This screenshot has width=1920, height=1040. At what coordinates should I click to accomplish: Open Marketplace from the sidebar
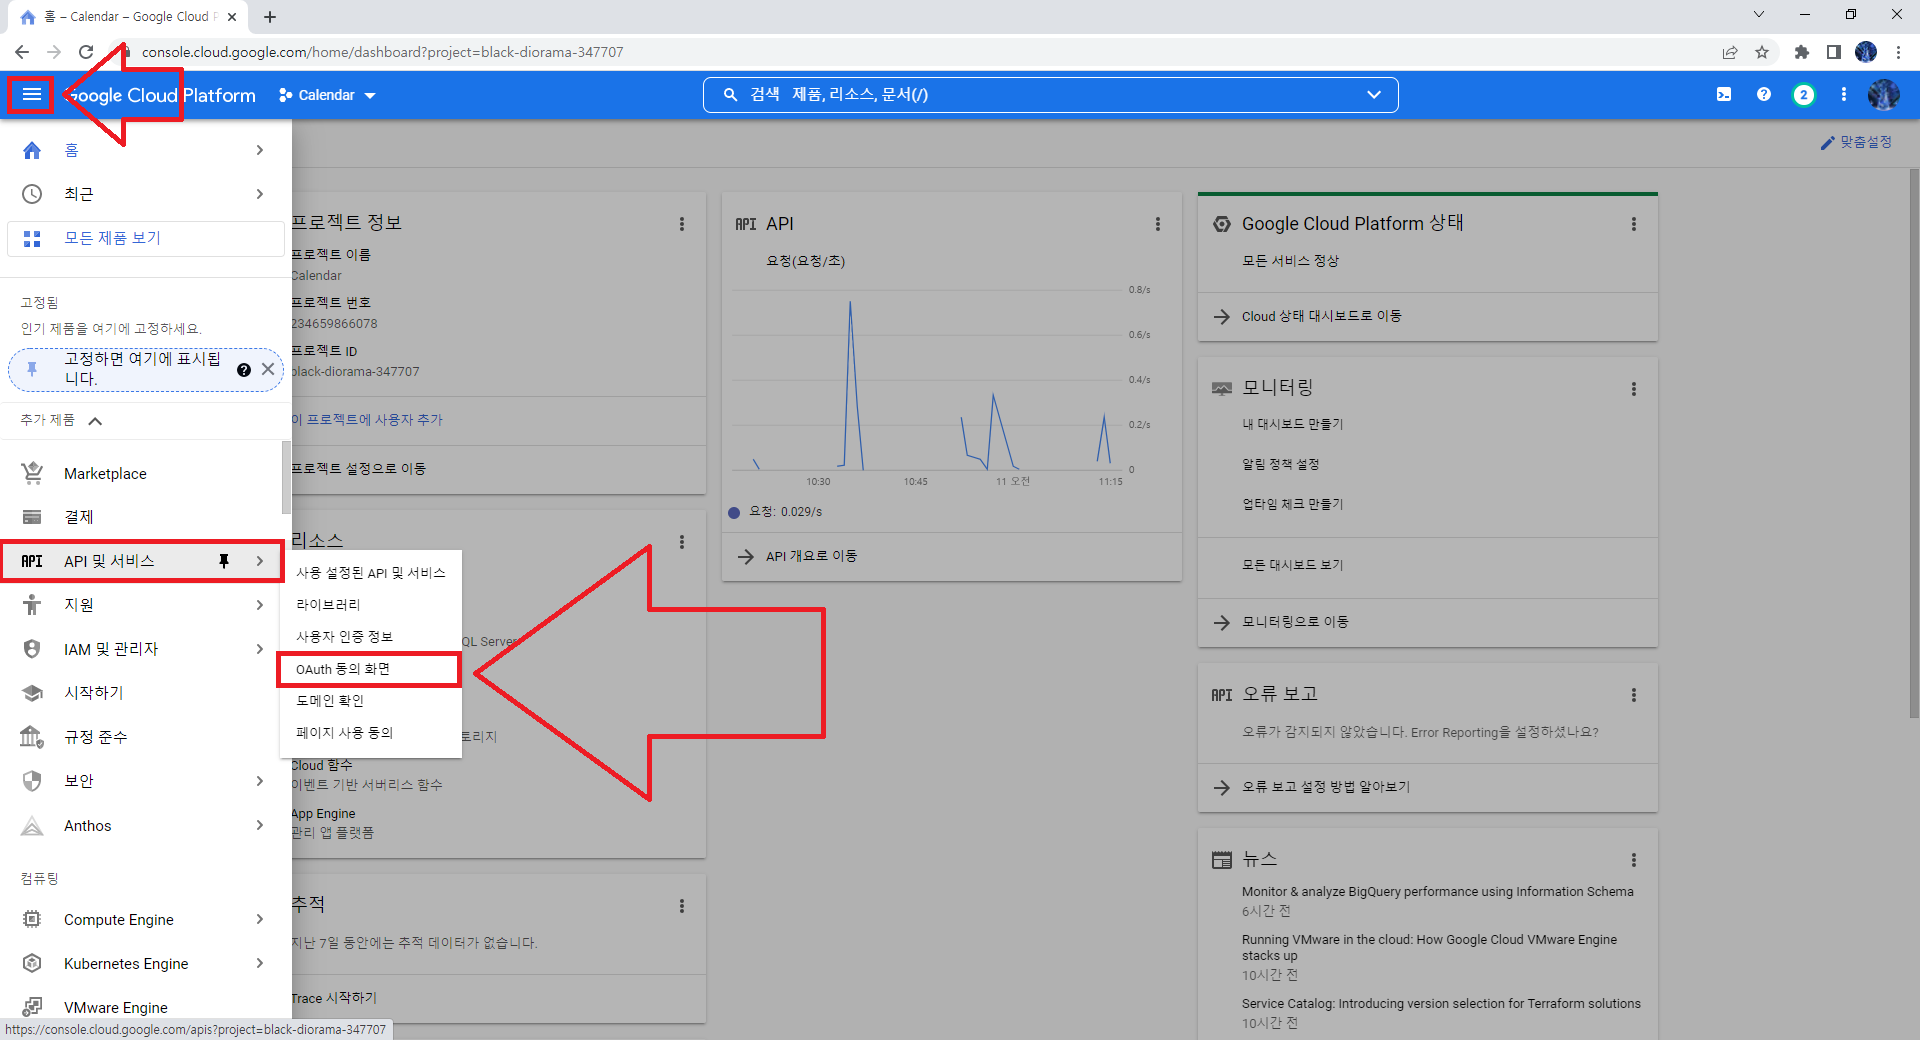coord(142,473)
